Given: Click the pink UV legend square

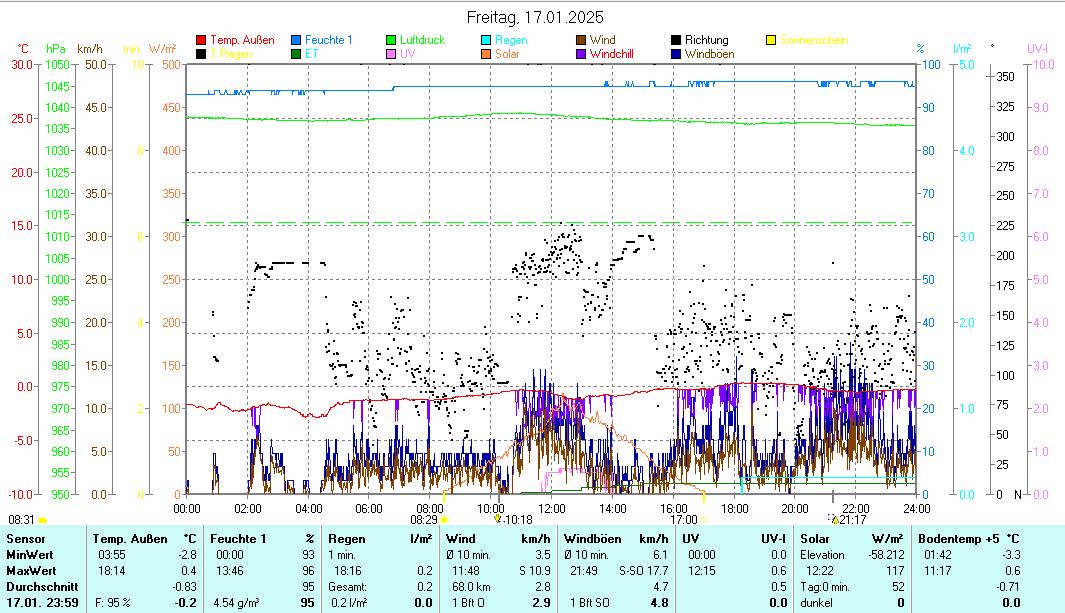Looking at the screenshot, I should 392,54.
